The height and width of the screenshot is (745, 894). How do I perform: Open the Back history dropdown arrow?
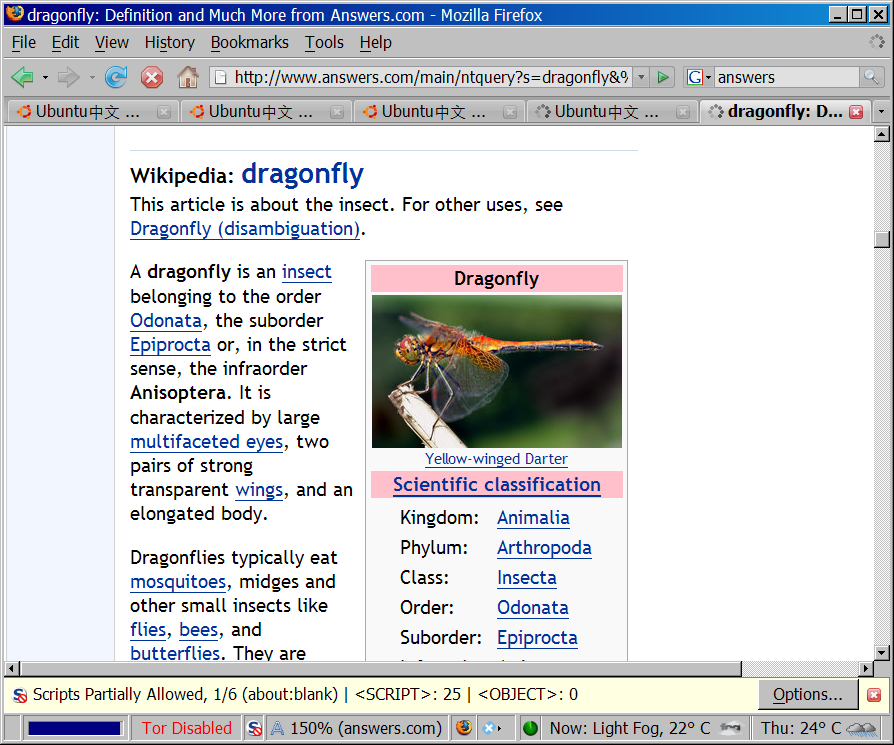click(x=45, y=78)
